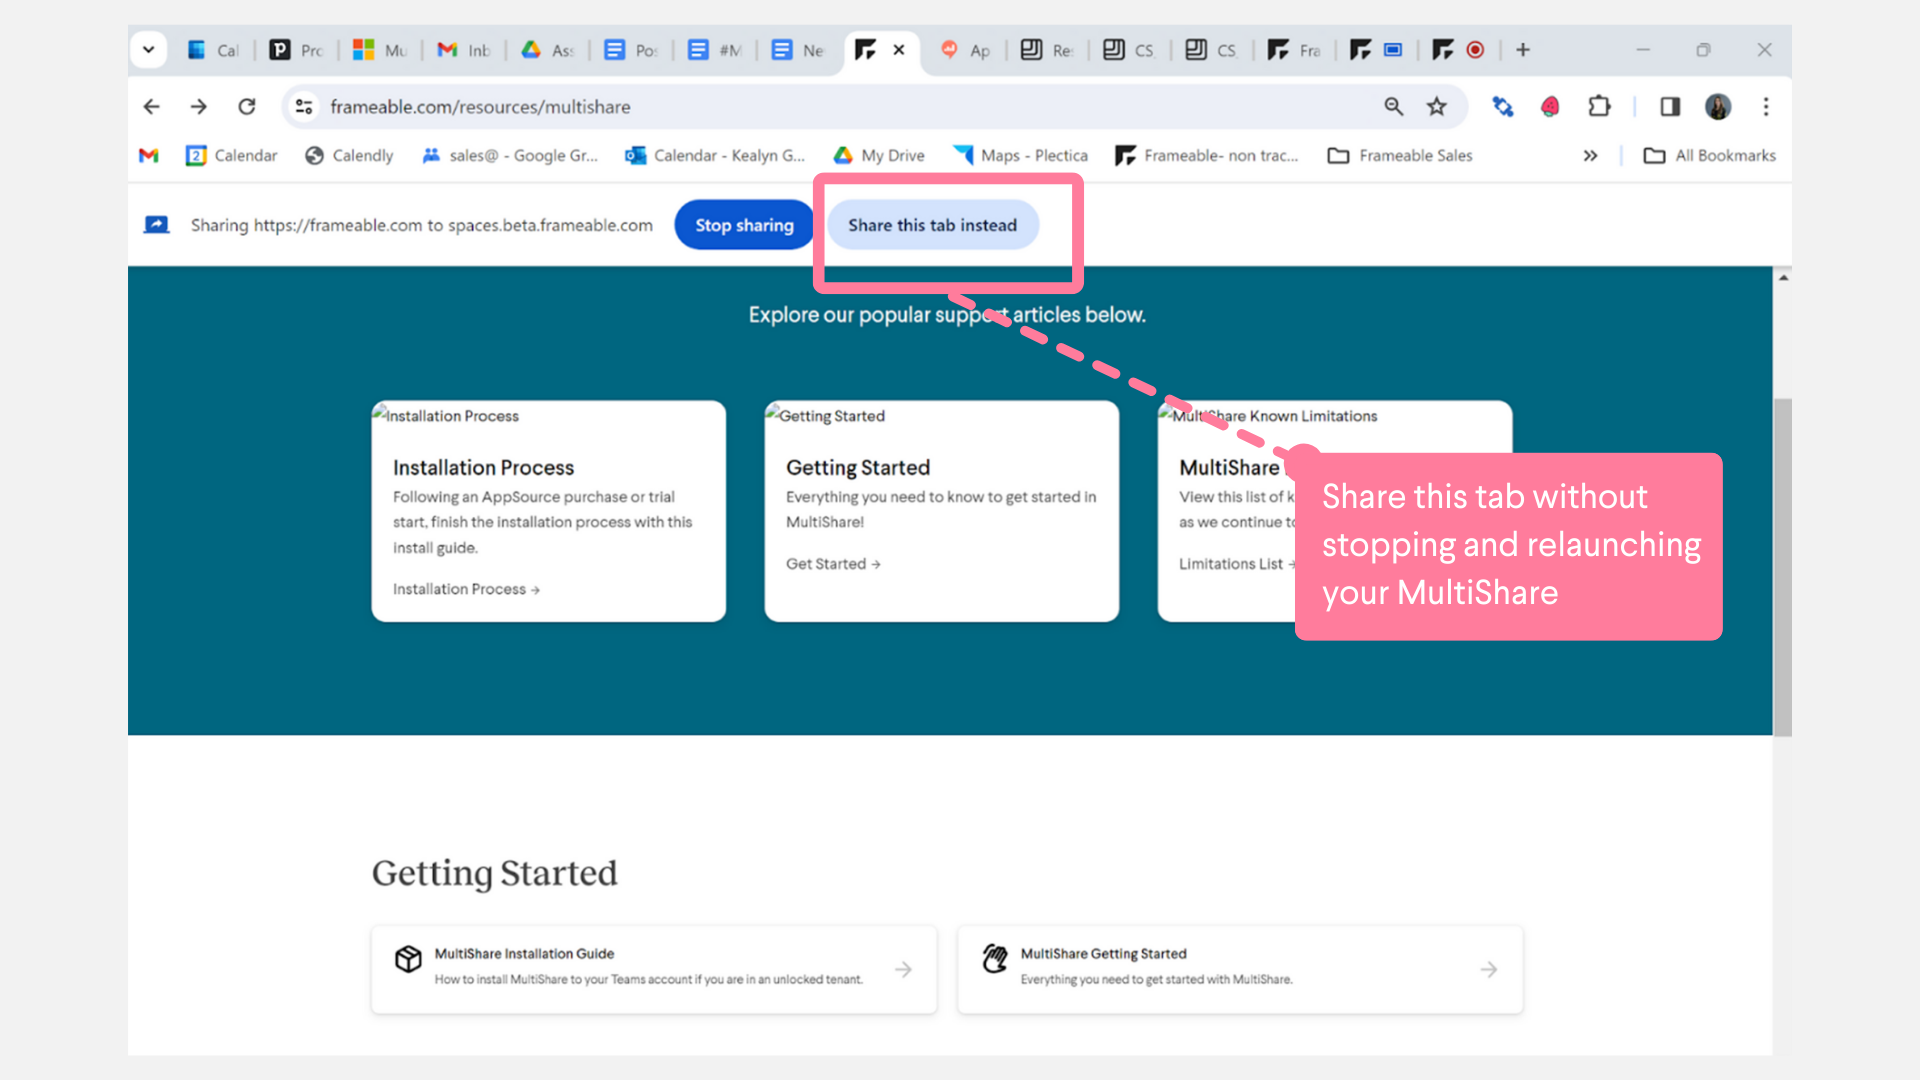This screenshot has width=1920, height=1080.
Task: Click the MultiShare Getting Started row arrow
Action: (x=1489, y=970)
